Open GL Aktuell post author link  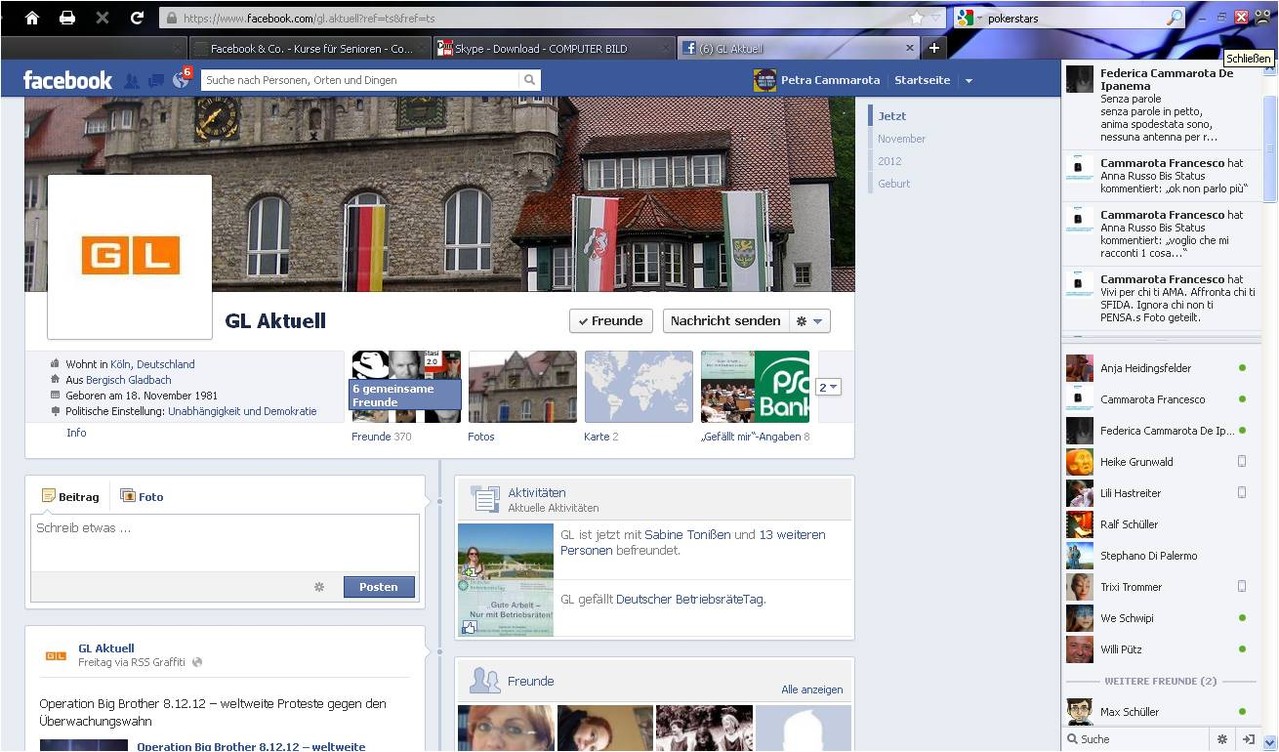(x=106, y=648)
